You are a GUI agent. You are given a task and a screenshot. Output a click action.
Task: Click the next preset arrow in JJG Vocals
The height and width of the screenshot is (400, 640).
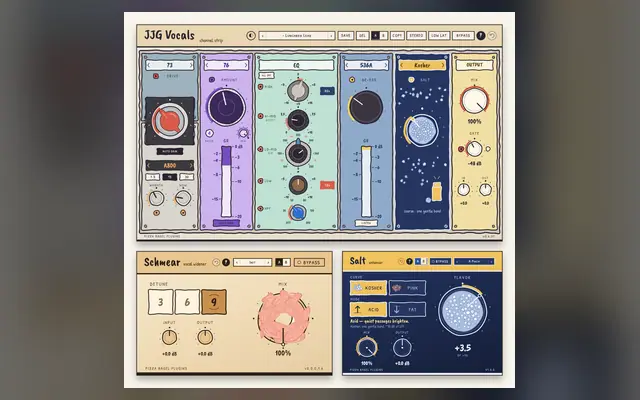(331, 36)
